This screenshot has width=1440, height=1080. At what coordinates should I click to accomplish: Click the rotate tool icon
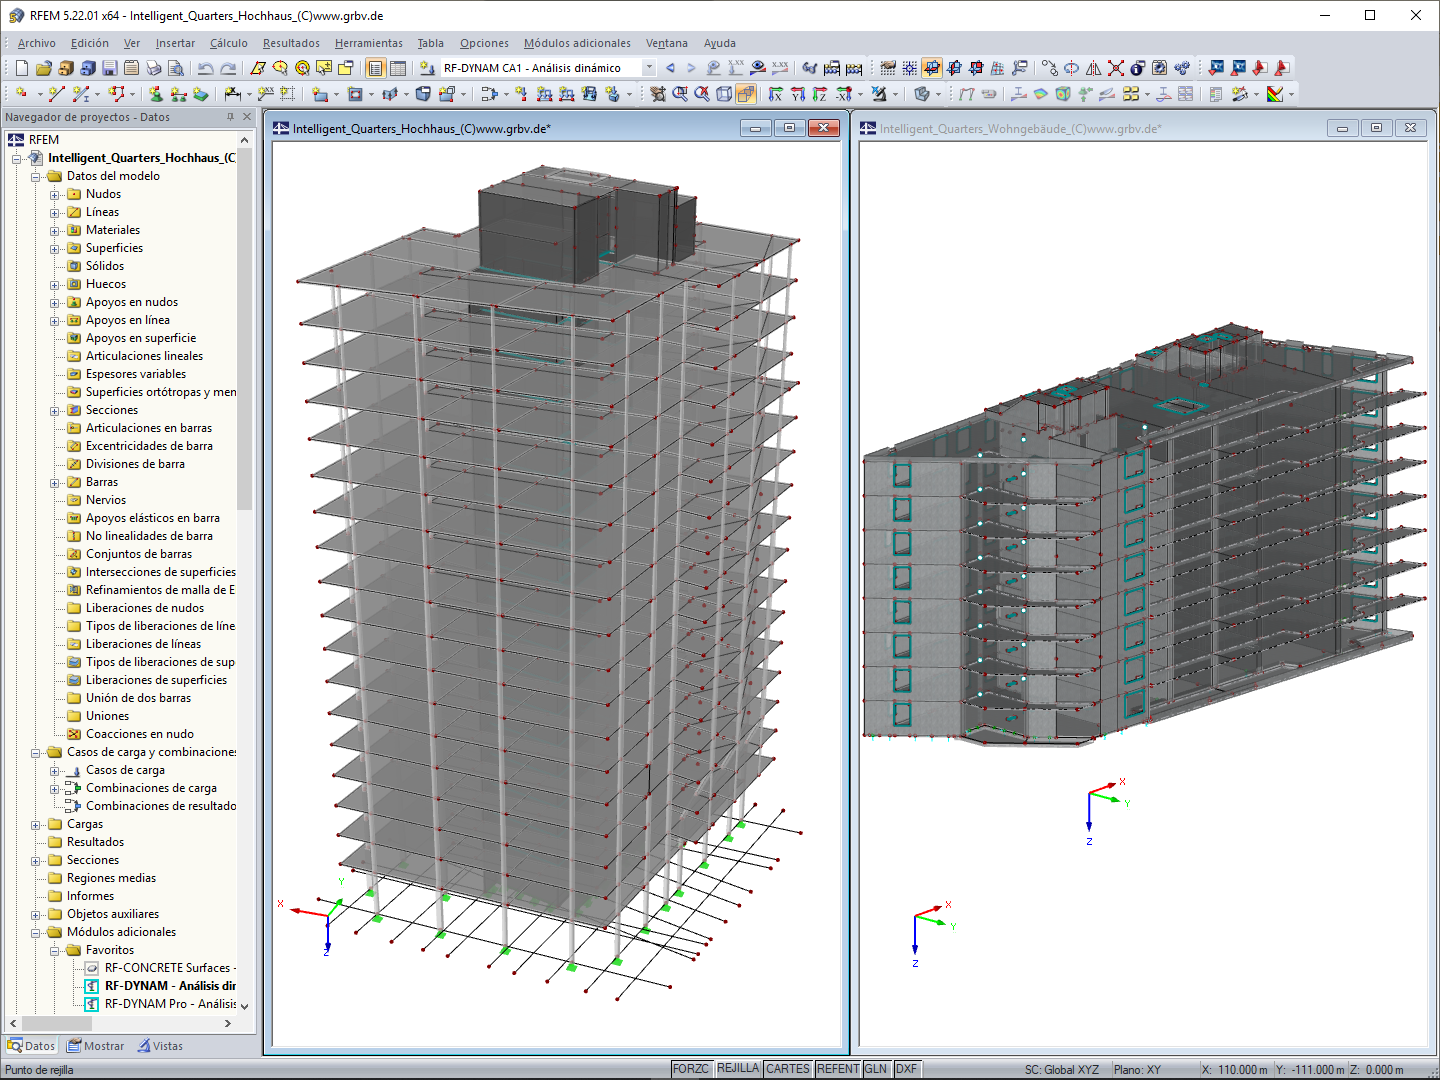[1072, 68]
